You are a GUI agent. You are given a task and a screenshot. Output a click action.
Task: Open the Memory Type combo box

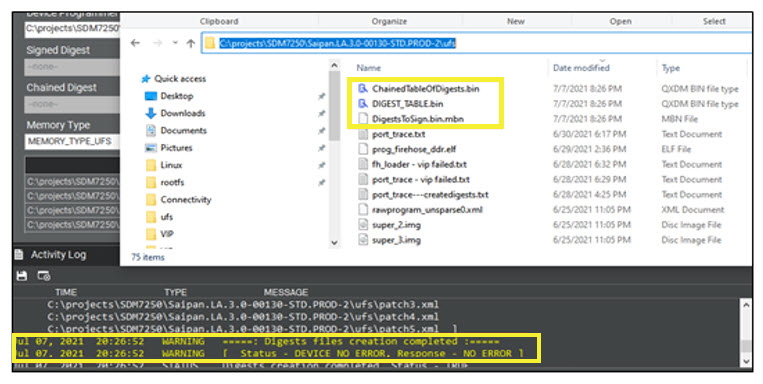72,142
